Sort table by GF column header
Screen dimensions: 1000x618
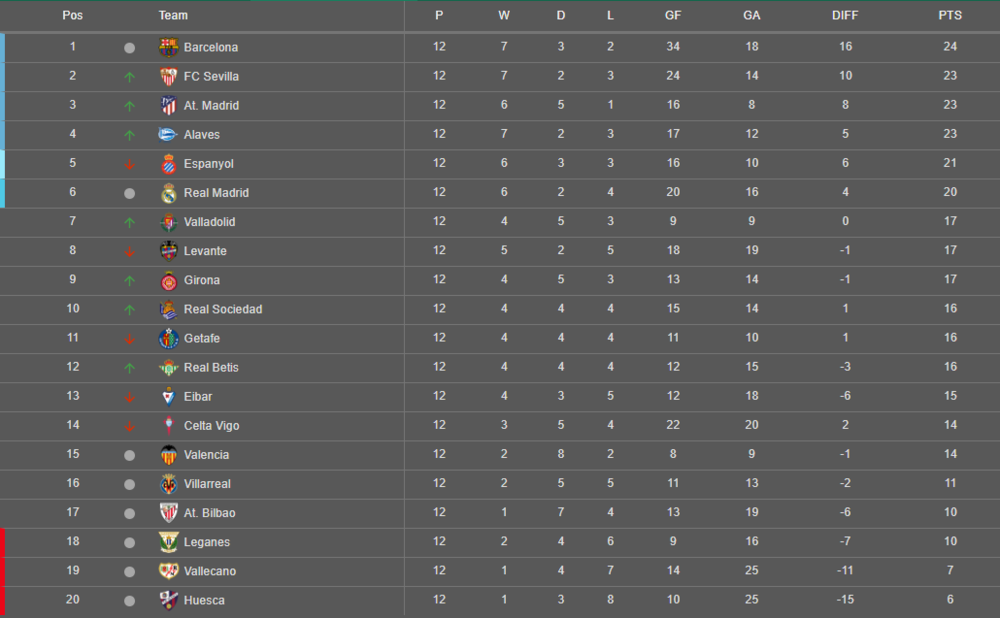673,15
